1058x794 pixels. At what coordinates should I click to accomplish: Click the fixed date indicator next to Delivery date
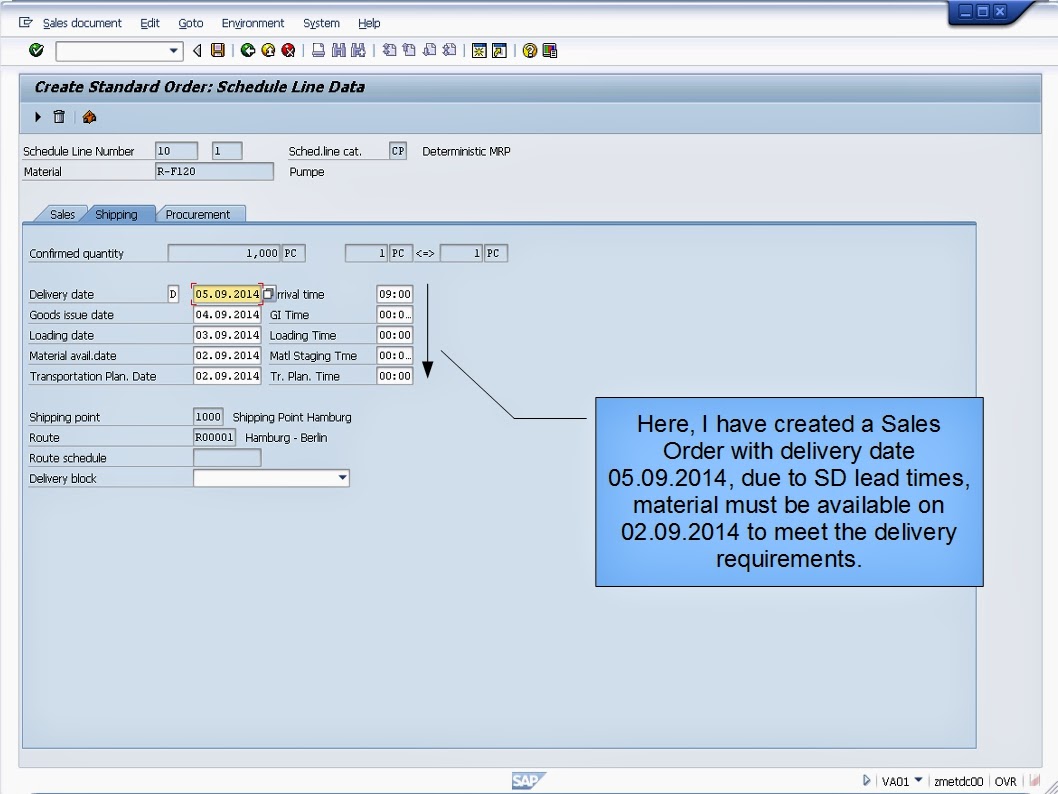(x=268, y=294)
